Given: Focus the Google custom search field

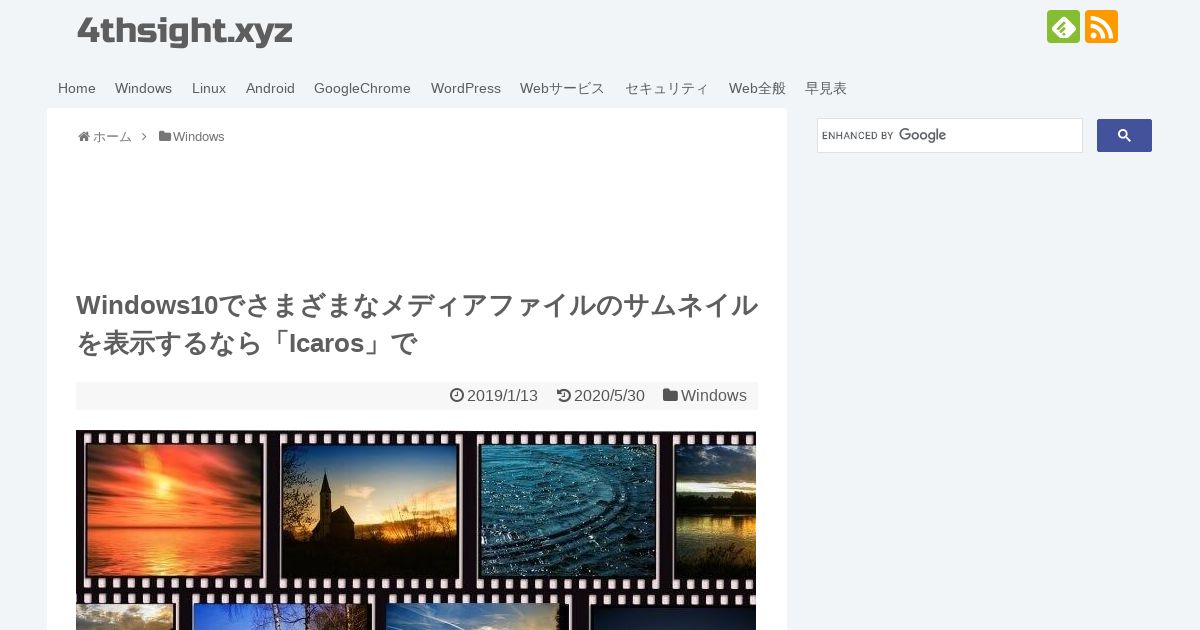Looking at the screenshot, I should coord(950,136).
